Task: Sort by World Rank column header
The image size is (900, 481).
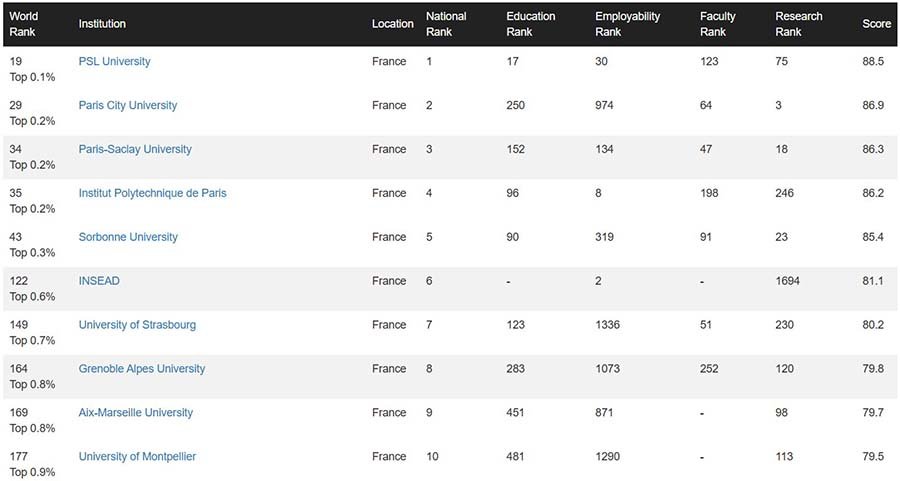Action: (x=23, y=24)
